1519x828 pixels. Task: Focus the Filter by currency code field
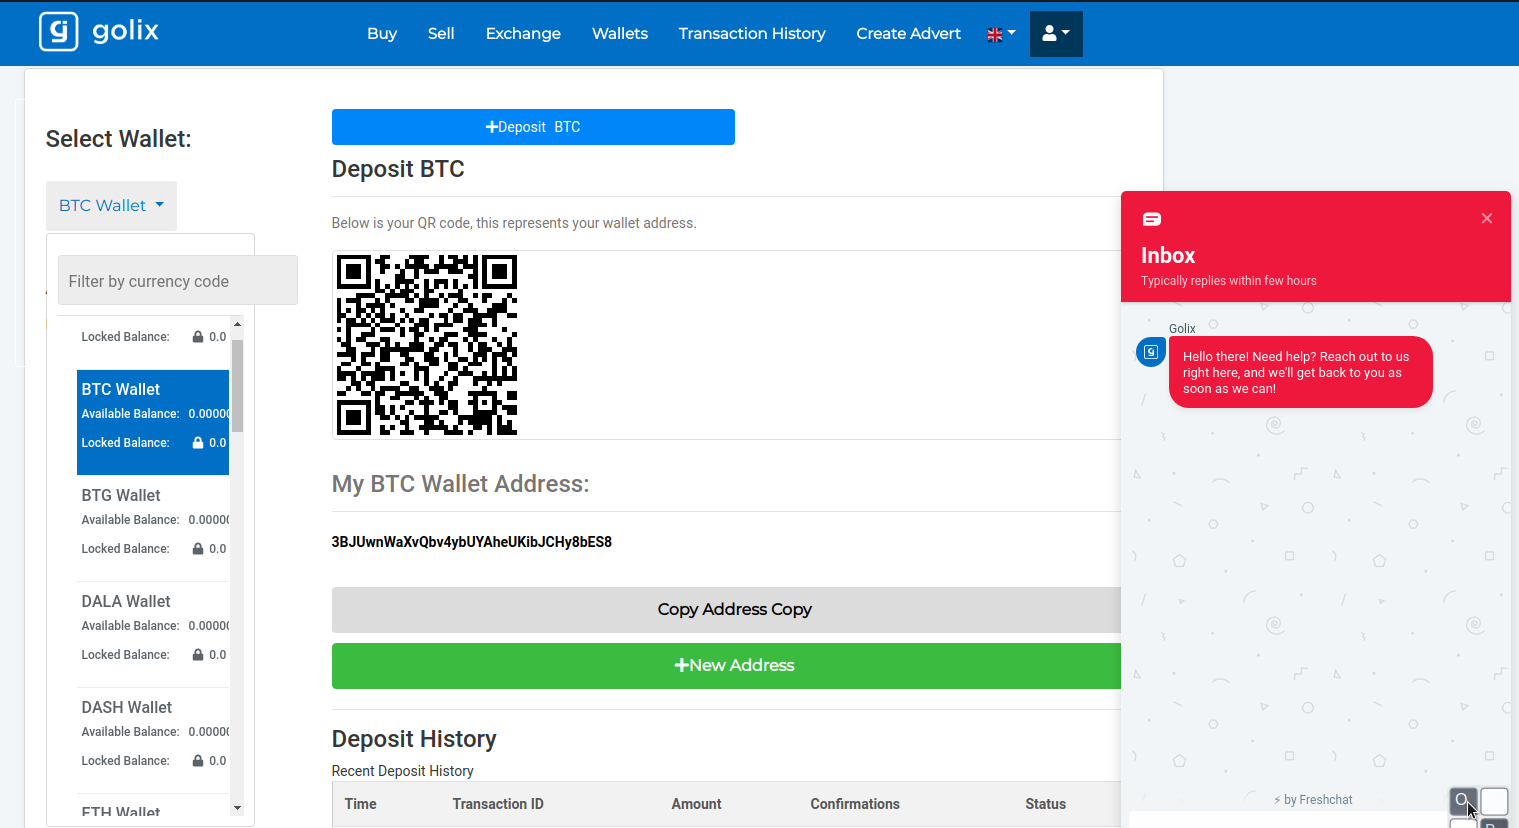(x=178, y=281)
